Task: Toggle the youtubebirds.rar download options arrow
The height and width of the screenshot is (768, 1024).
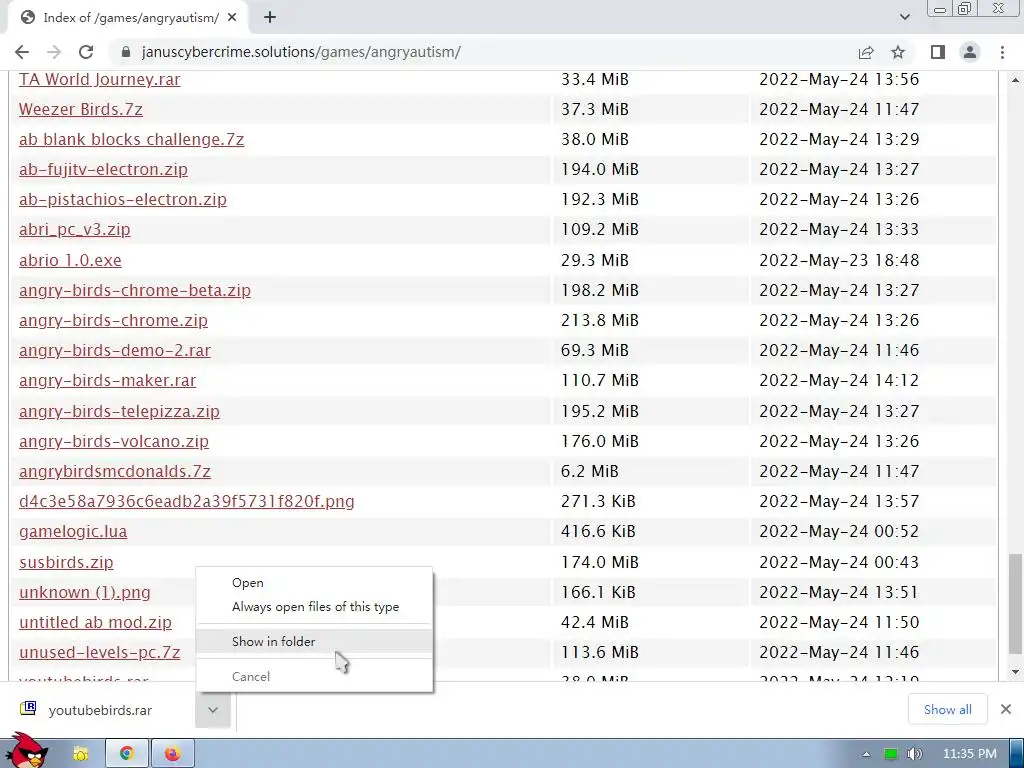Action: (213, 709)
